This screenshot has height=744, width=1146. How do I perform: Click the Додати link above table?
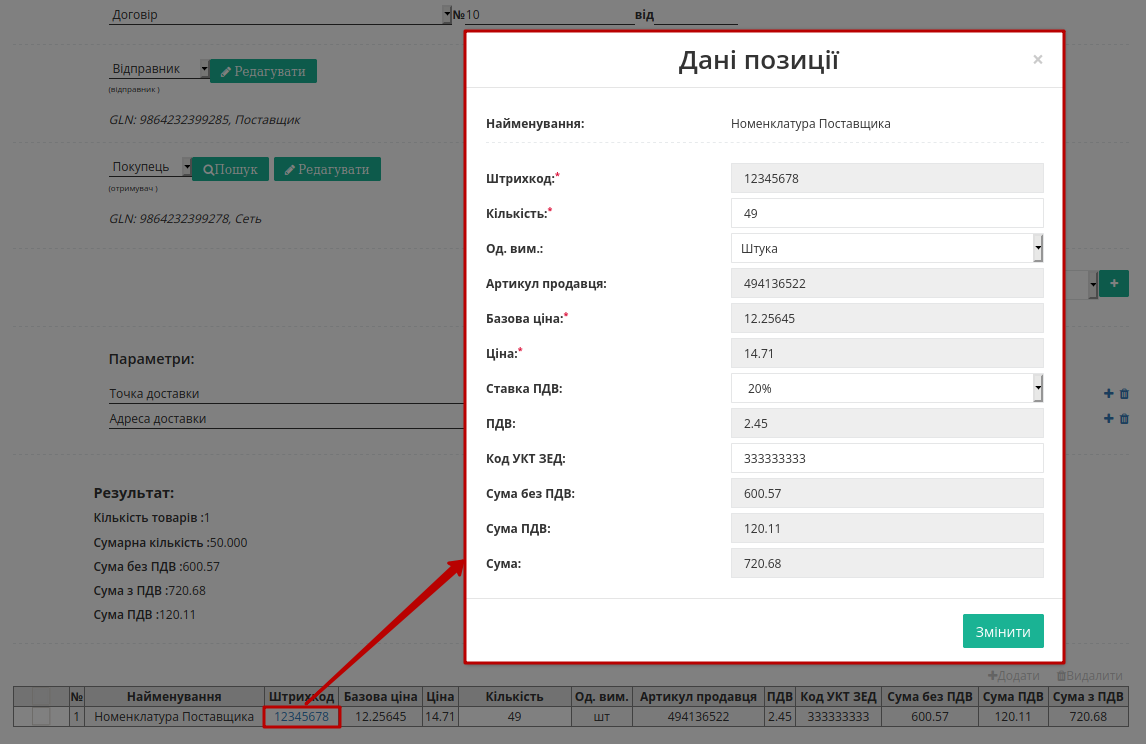[1014, 676]
